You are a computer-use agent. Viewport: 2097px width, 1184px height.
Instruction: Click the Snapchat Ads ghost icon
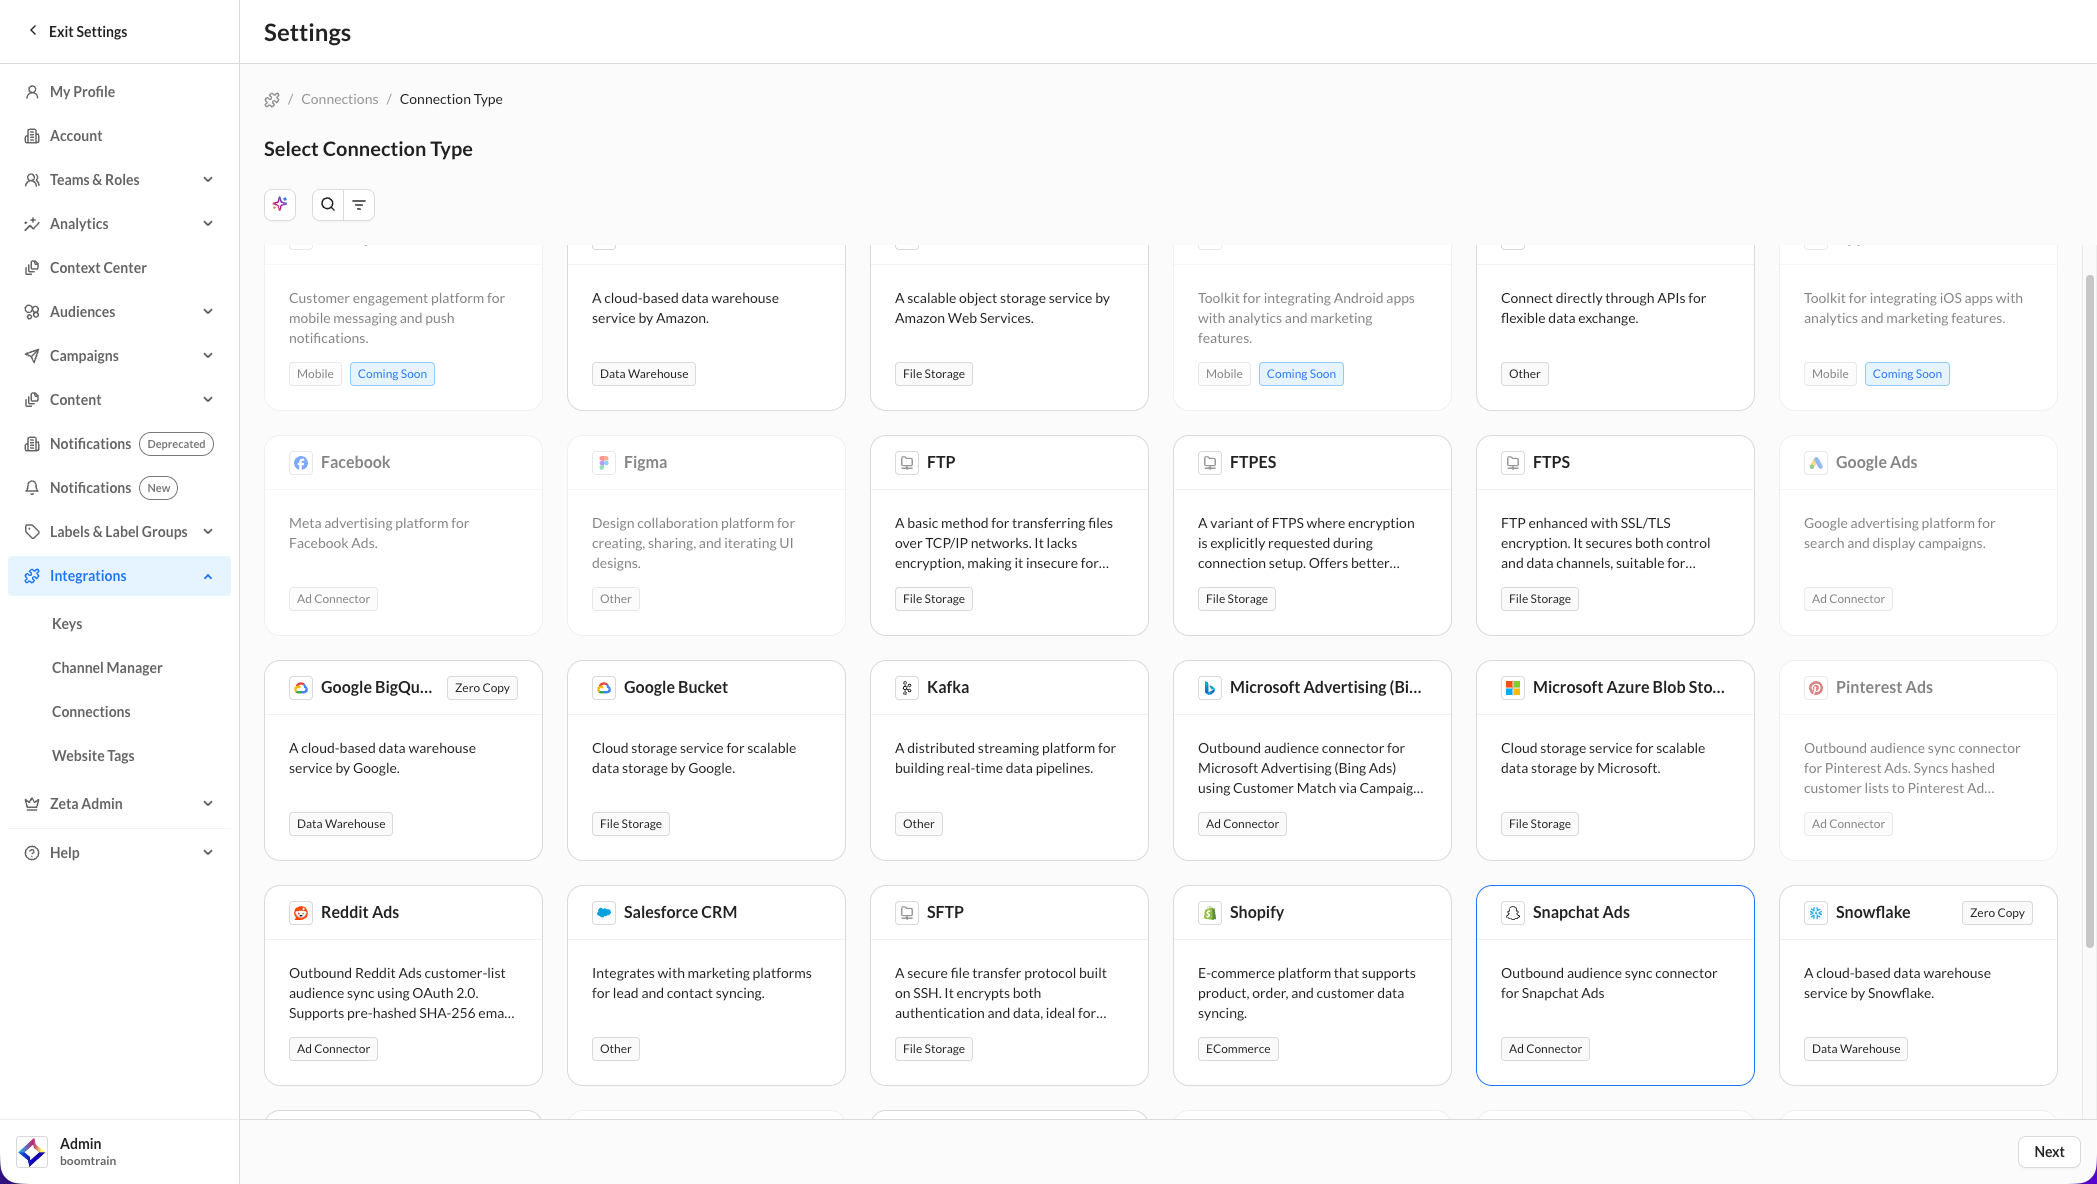(x=1513, y=912)
